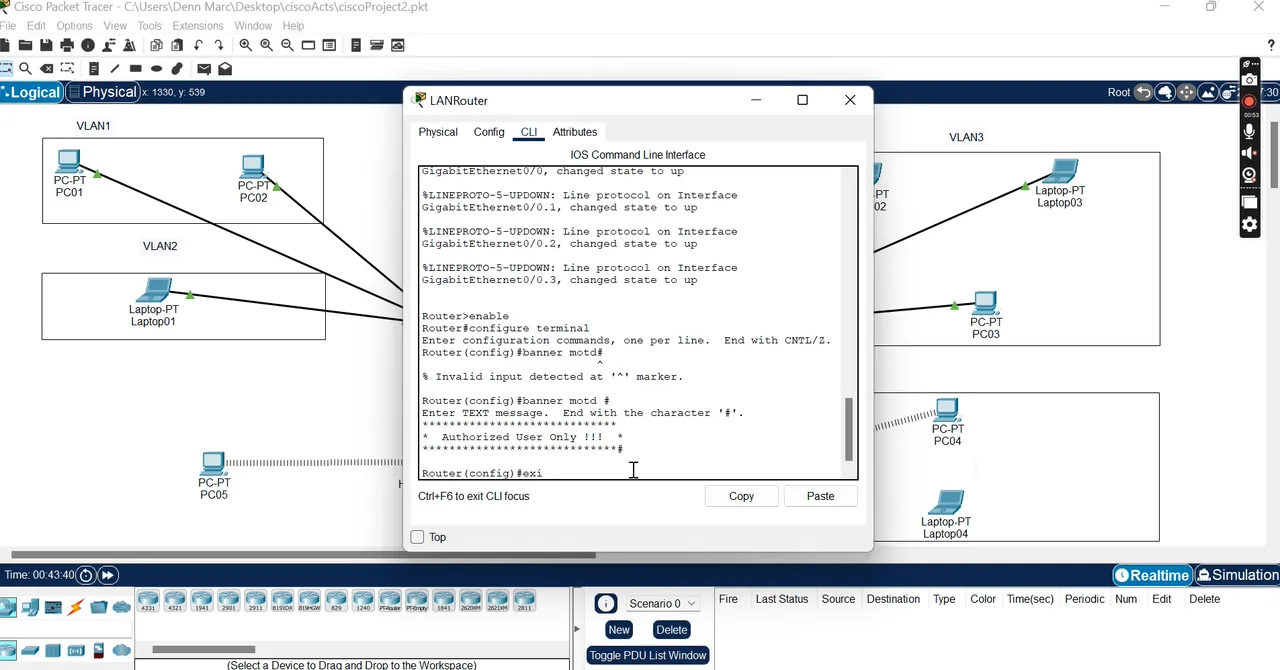Select the Draw Freeform tool

177,69
